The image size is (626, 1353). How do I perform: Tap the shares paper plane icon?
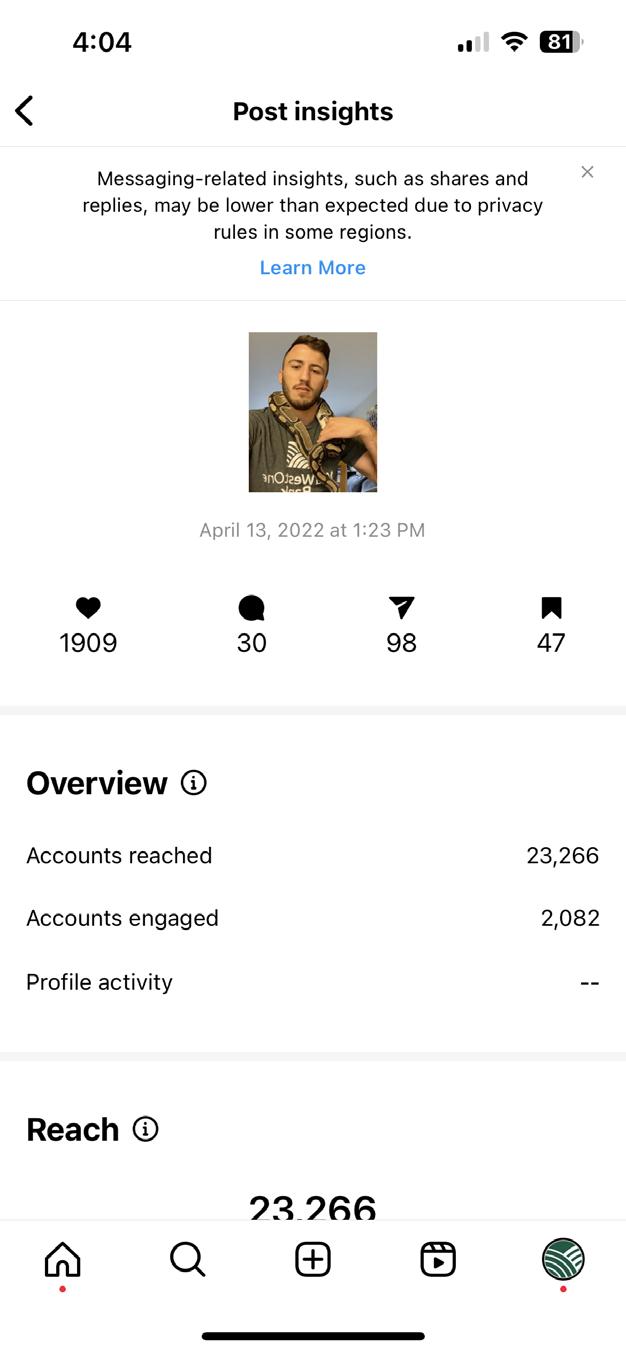pyautogui.click(x=401, y=608)
